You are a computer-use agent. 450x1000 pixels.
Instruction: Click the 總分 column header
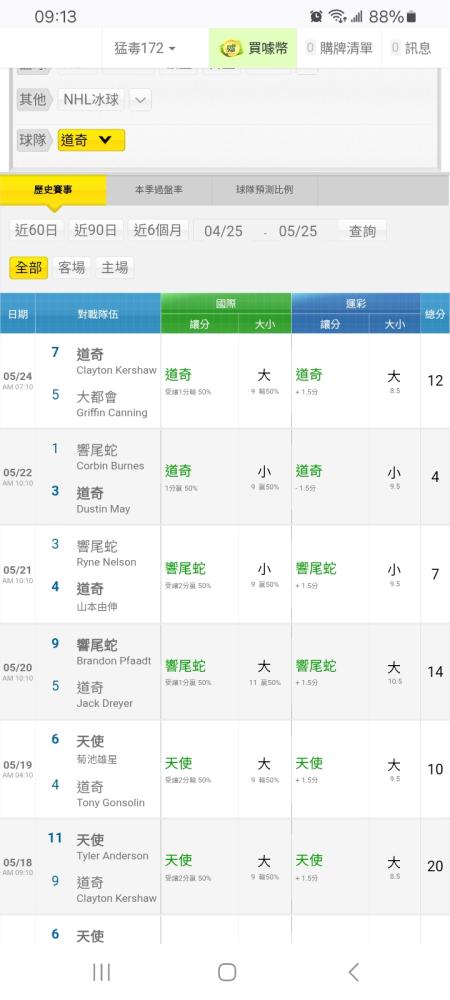(435, 314)
